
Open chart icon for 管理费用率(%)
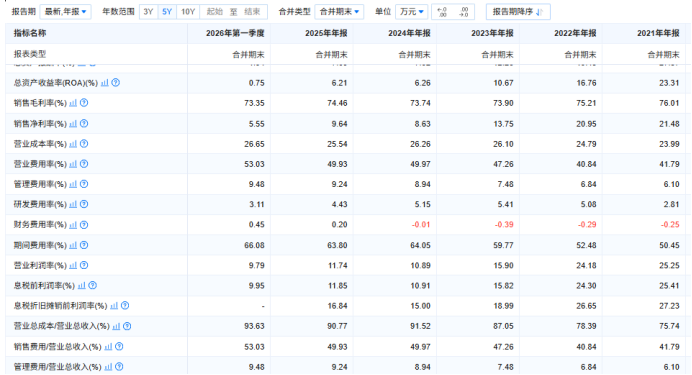click(x=73, y=184)
